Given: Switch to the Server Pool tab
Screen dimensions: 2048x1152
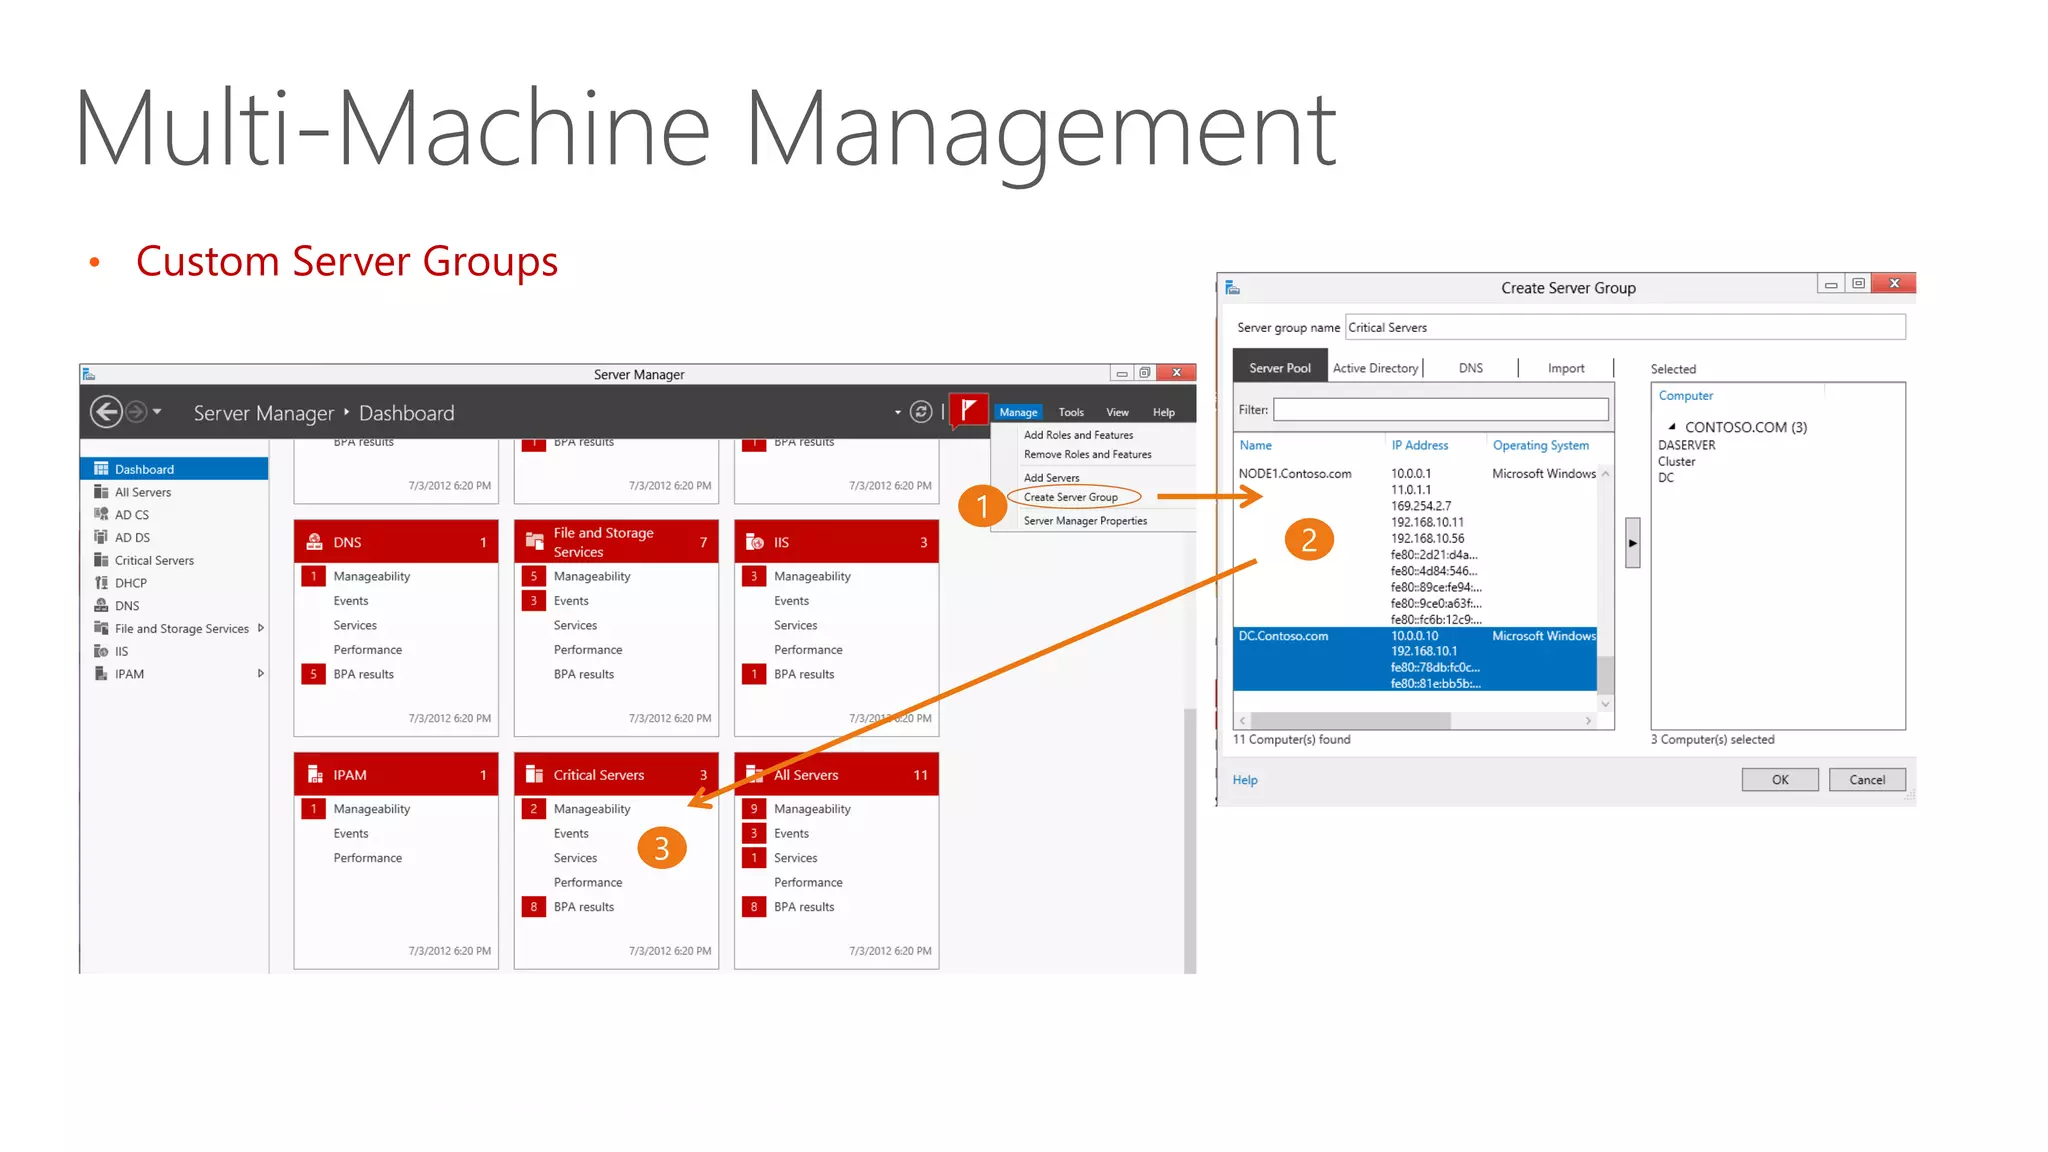Looking at the screenshot, I should [x=1279, y=368].
